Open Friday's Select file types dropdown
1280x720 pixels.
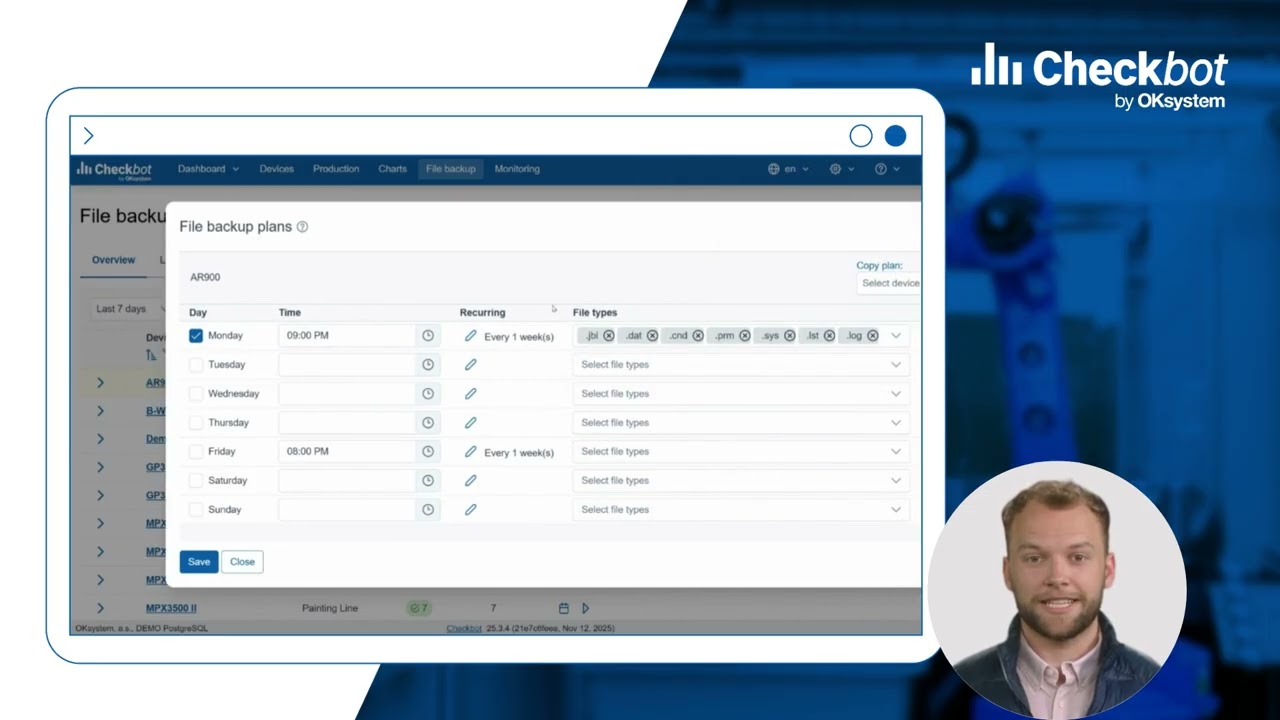(x=741, y=452)
